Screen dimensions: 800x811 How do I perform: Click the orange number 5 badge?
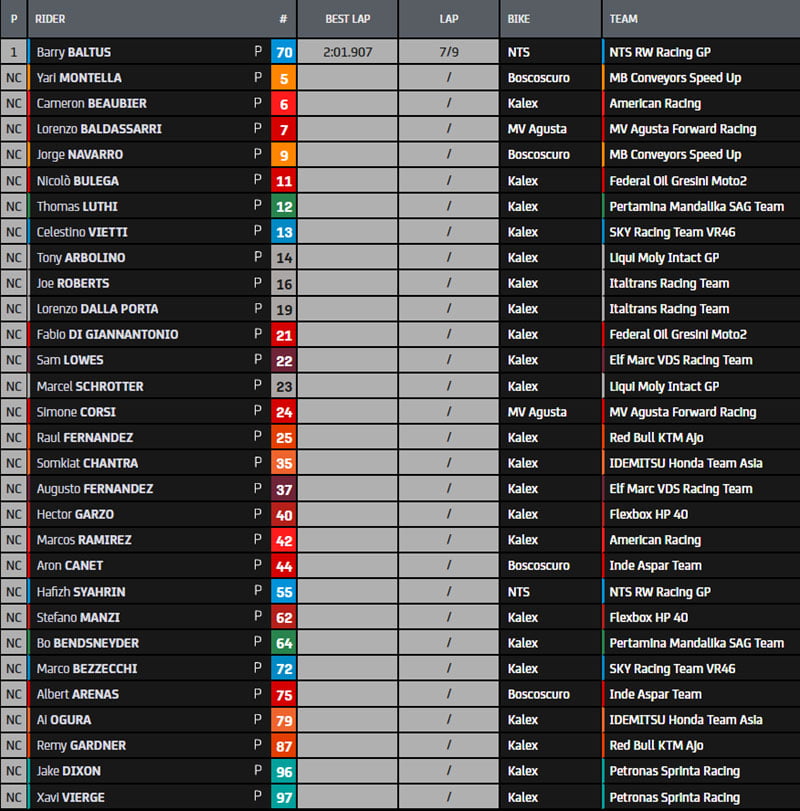283,78
